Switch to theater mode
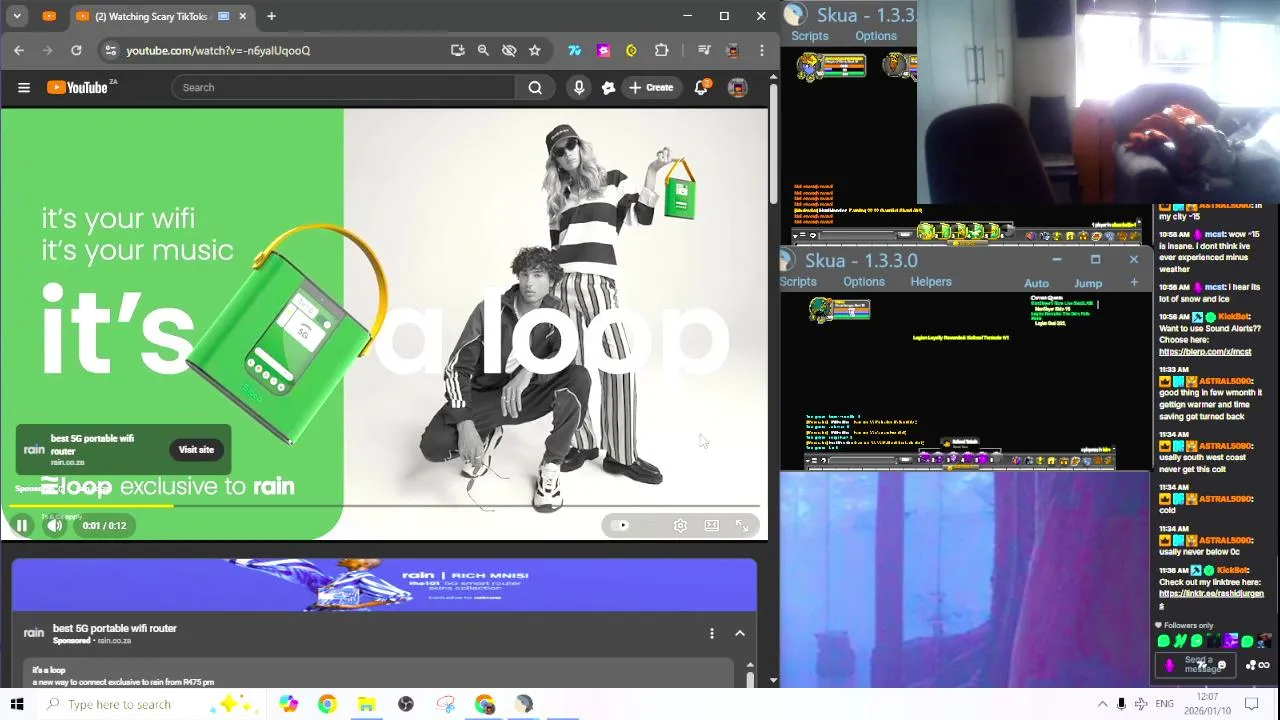 (x=711, y=525)
